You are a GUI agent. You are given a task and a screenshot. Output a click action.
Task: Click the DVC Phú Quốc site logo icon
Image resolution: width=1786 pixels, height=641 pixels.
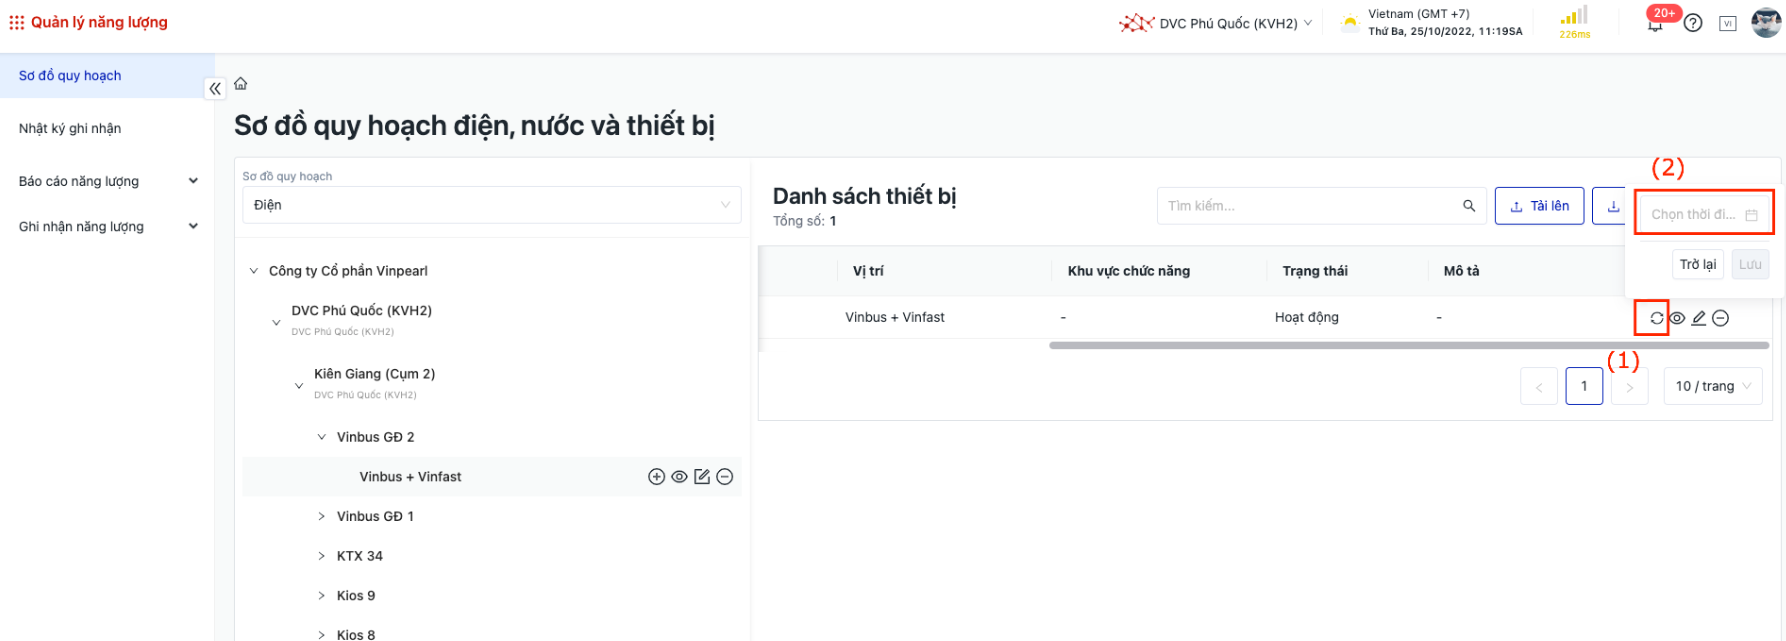[x=1137, y=23]
